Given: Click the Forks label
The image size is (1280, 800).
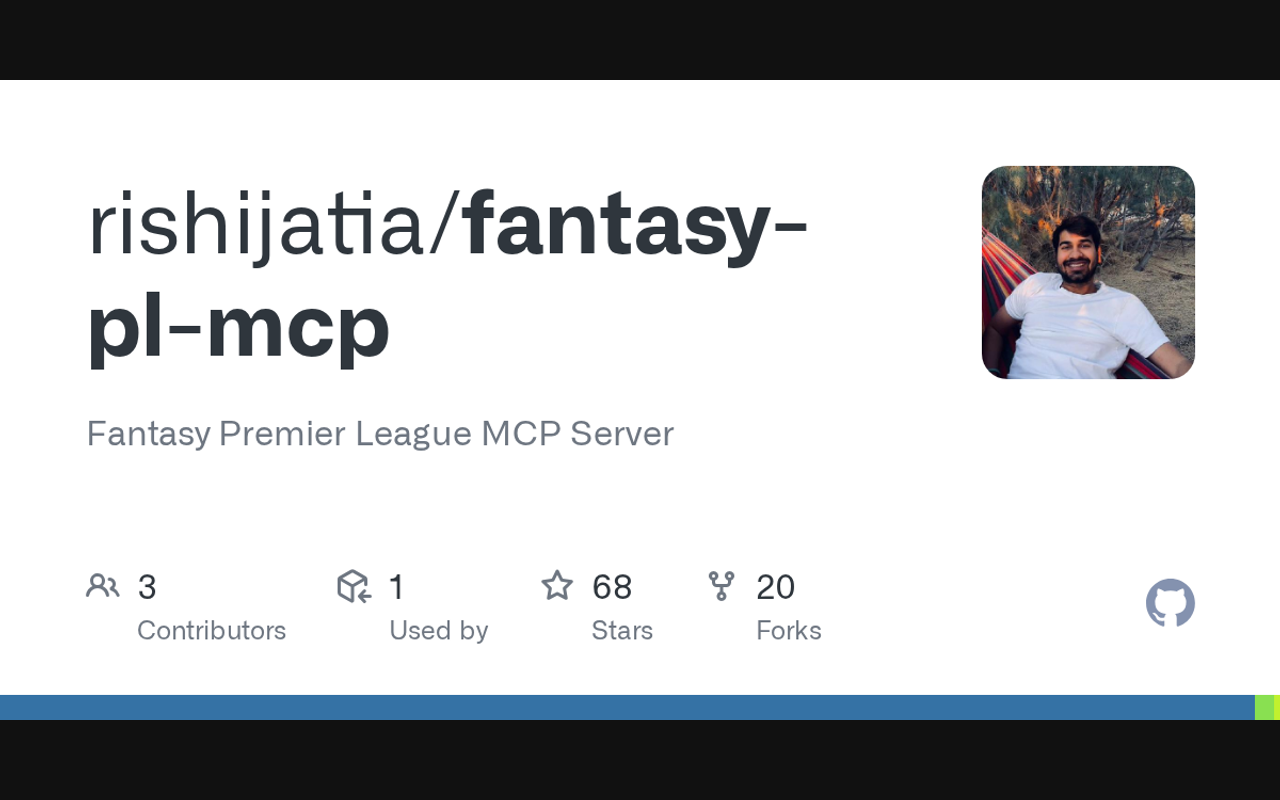Looking at the screenshot, I should click(789, 630).
